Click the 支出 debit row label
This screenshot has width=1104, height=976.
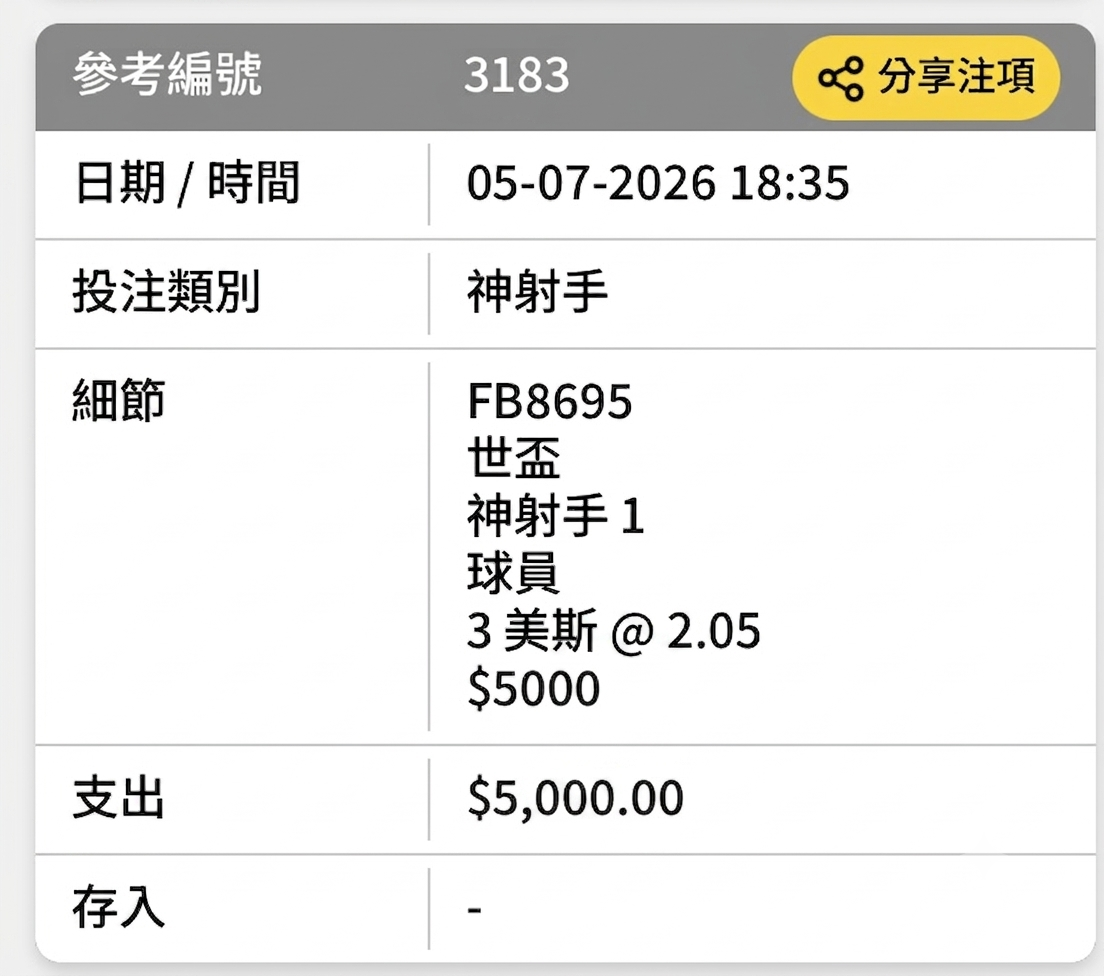[x=119, y=798]
